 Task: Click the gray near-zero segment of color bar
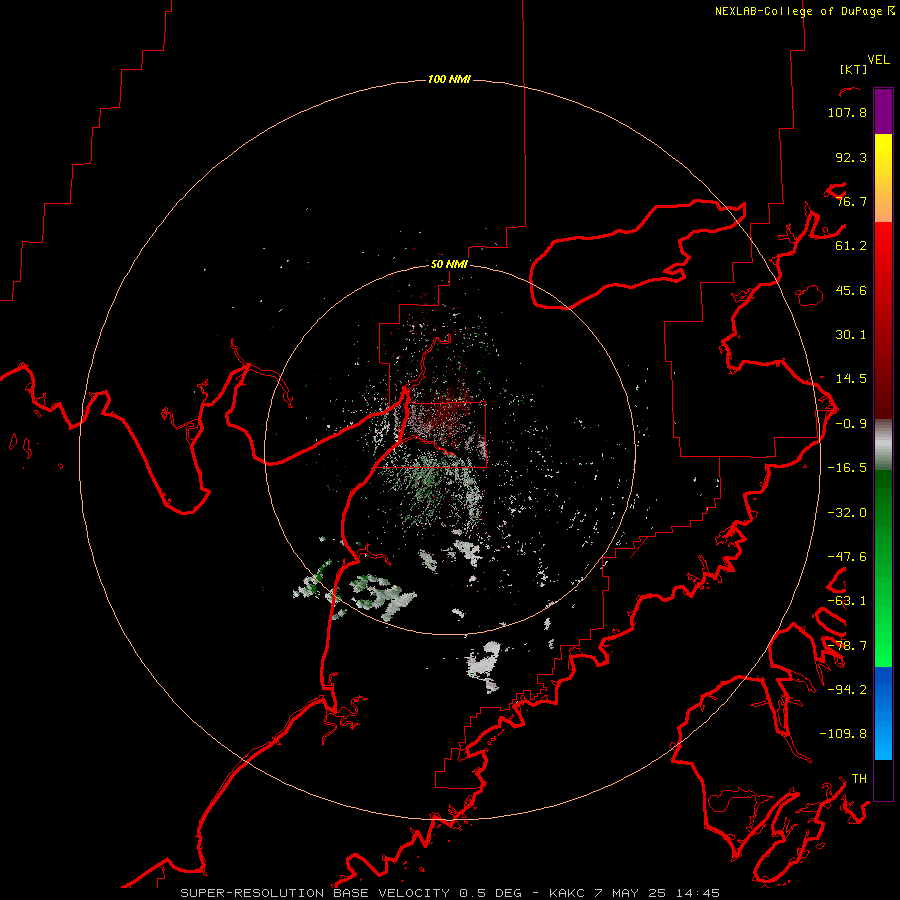(883, 444)
